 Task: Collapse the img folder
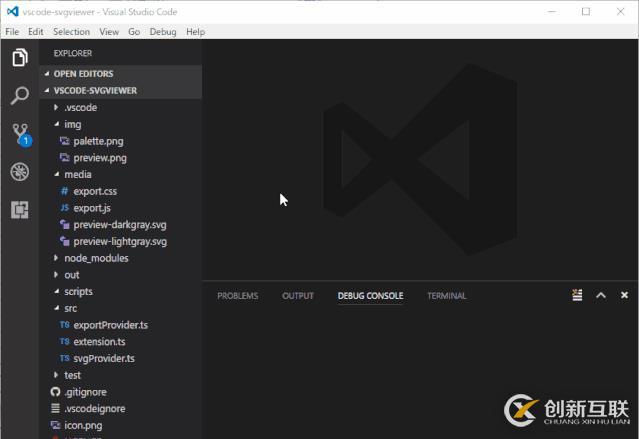point(57,124)
